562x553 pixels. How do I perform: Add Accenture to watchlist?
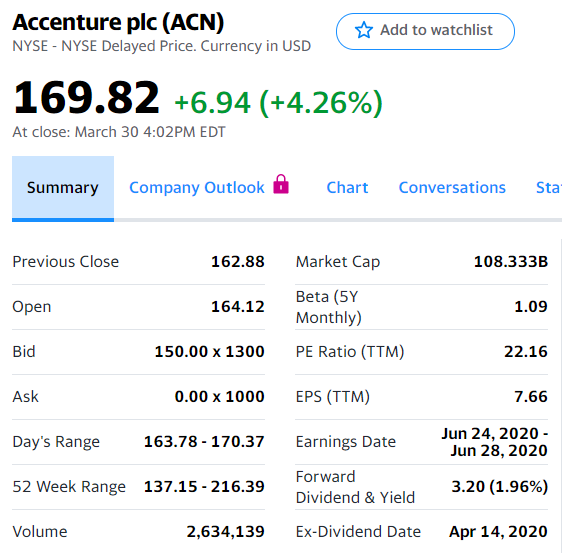click(425, 31)
